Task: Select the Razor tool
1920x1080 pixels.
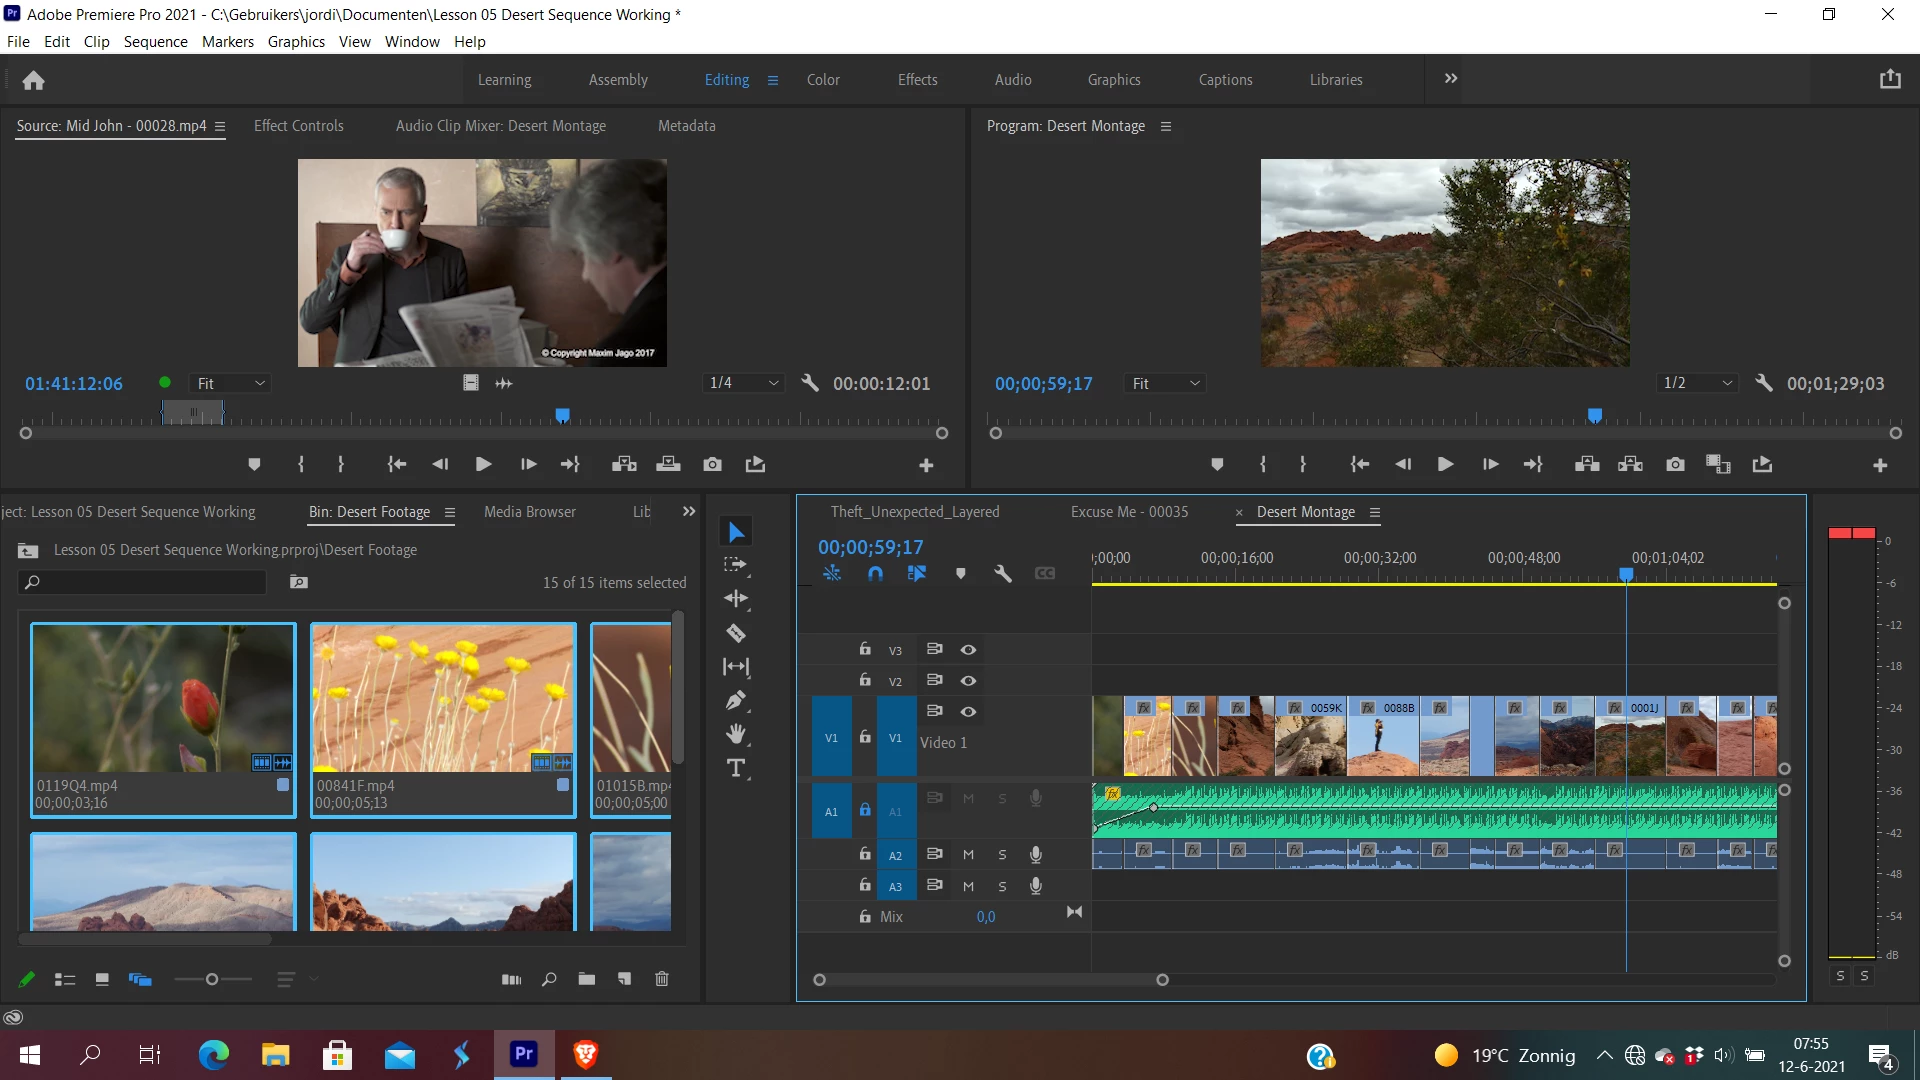Action: point(736,633)
